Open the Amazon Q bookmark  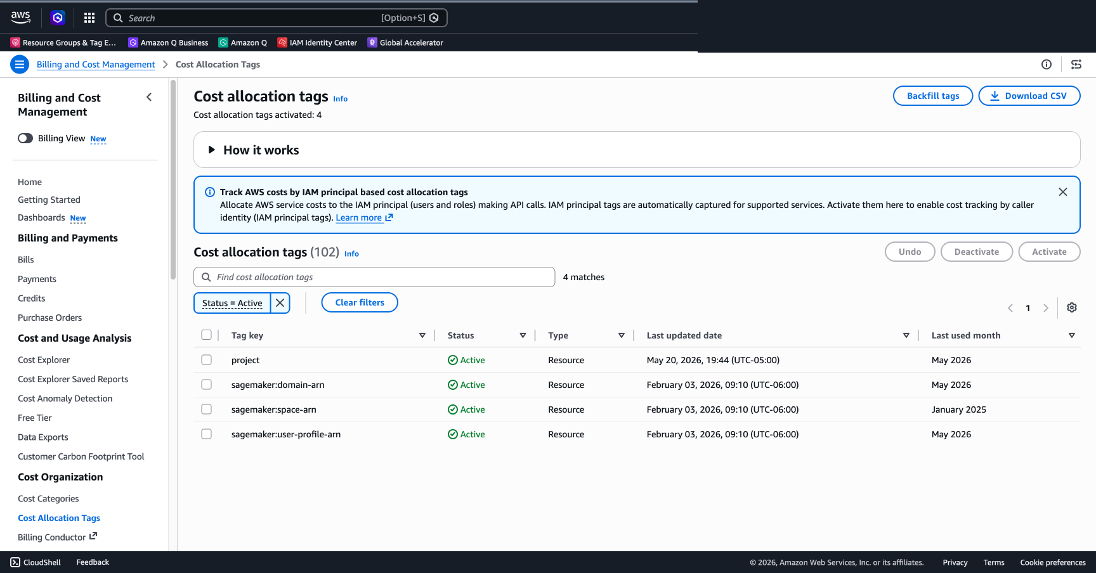243,43
